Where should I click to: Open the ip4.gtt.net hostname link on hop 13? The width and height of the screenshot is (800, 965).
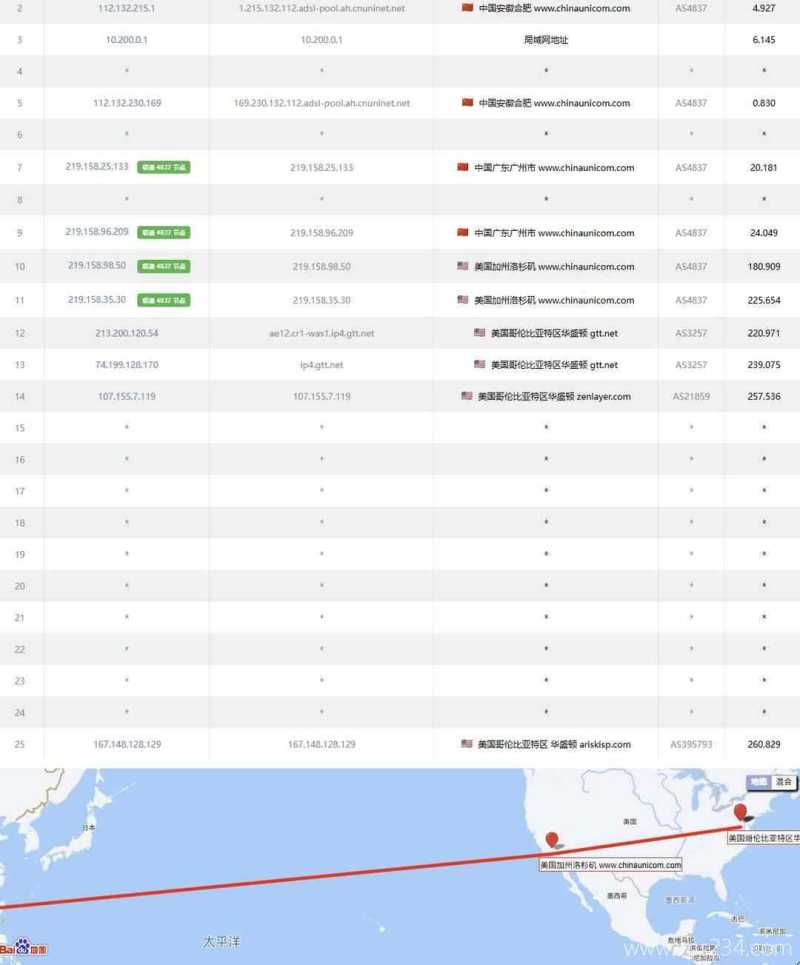point(321,364)
